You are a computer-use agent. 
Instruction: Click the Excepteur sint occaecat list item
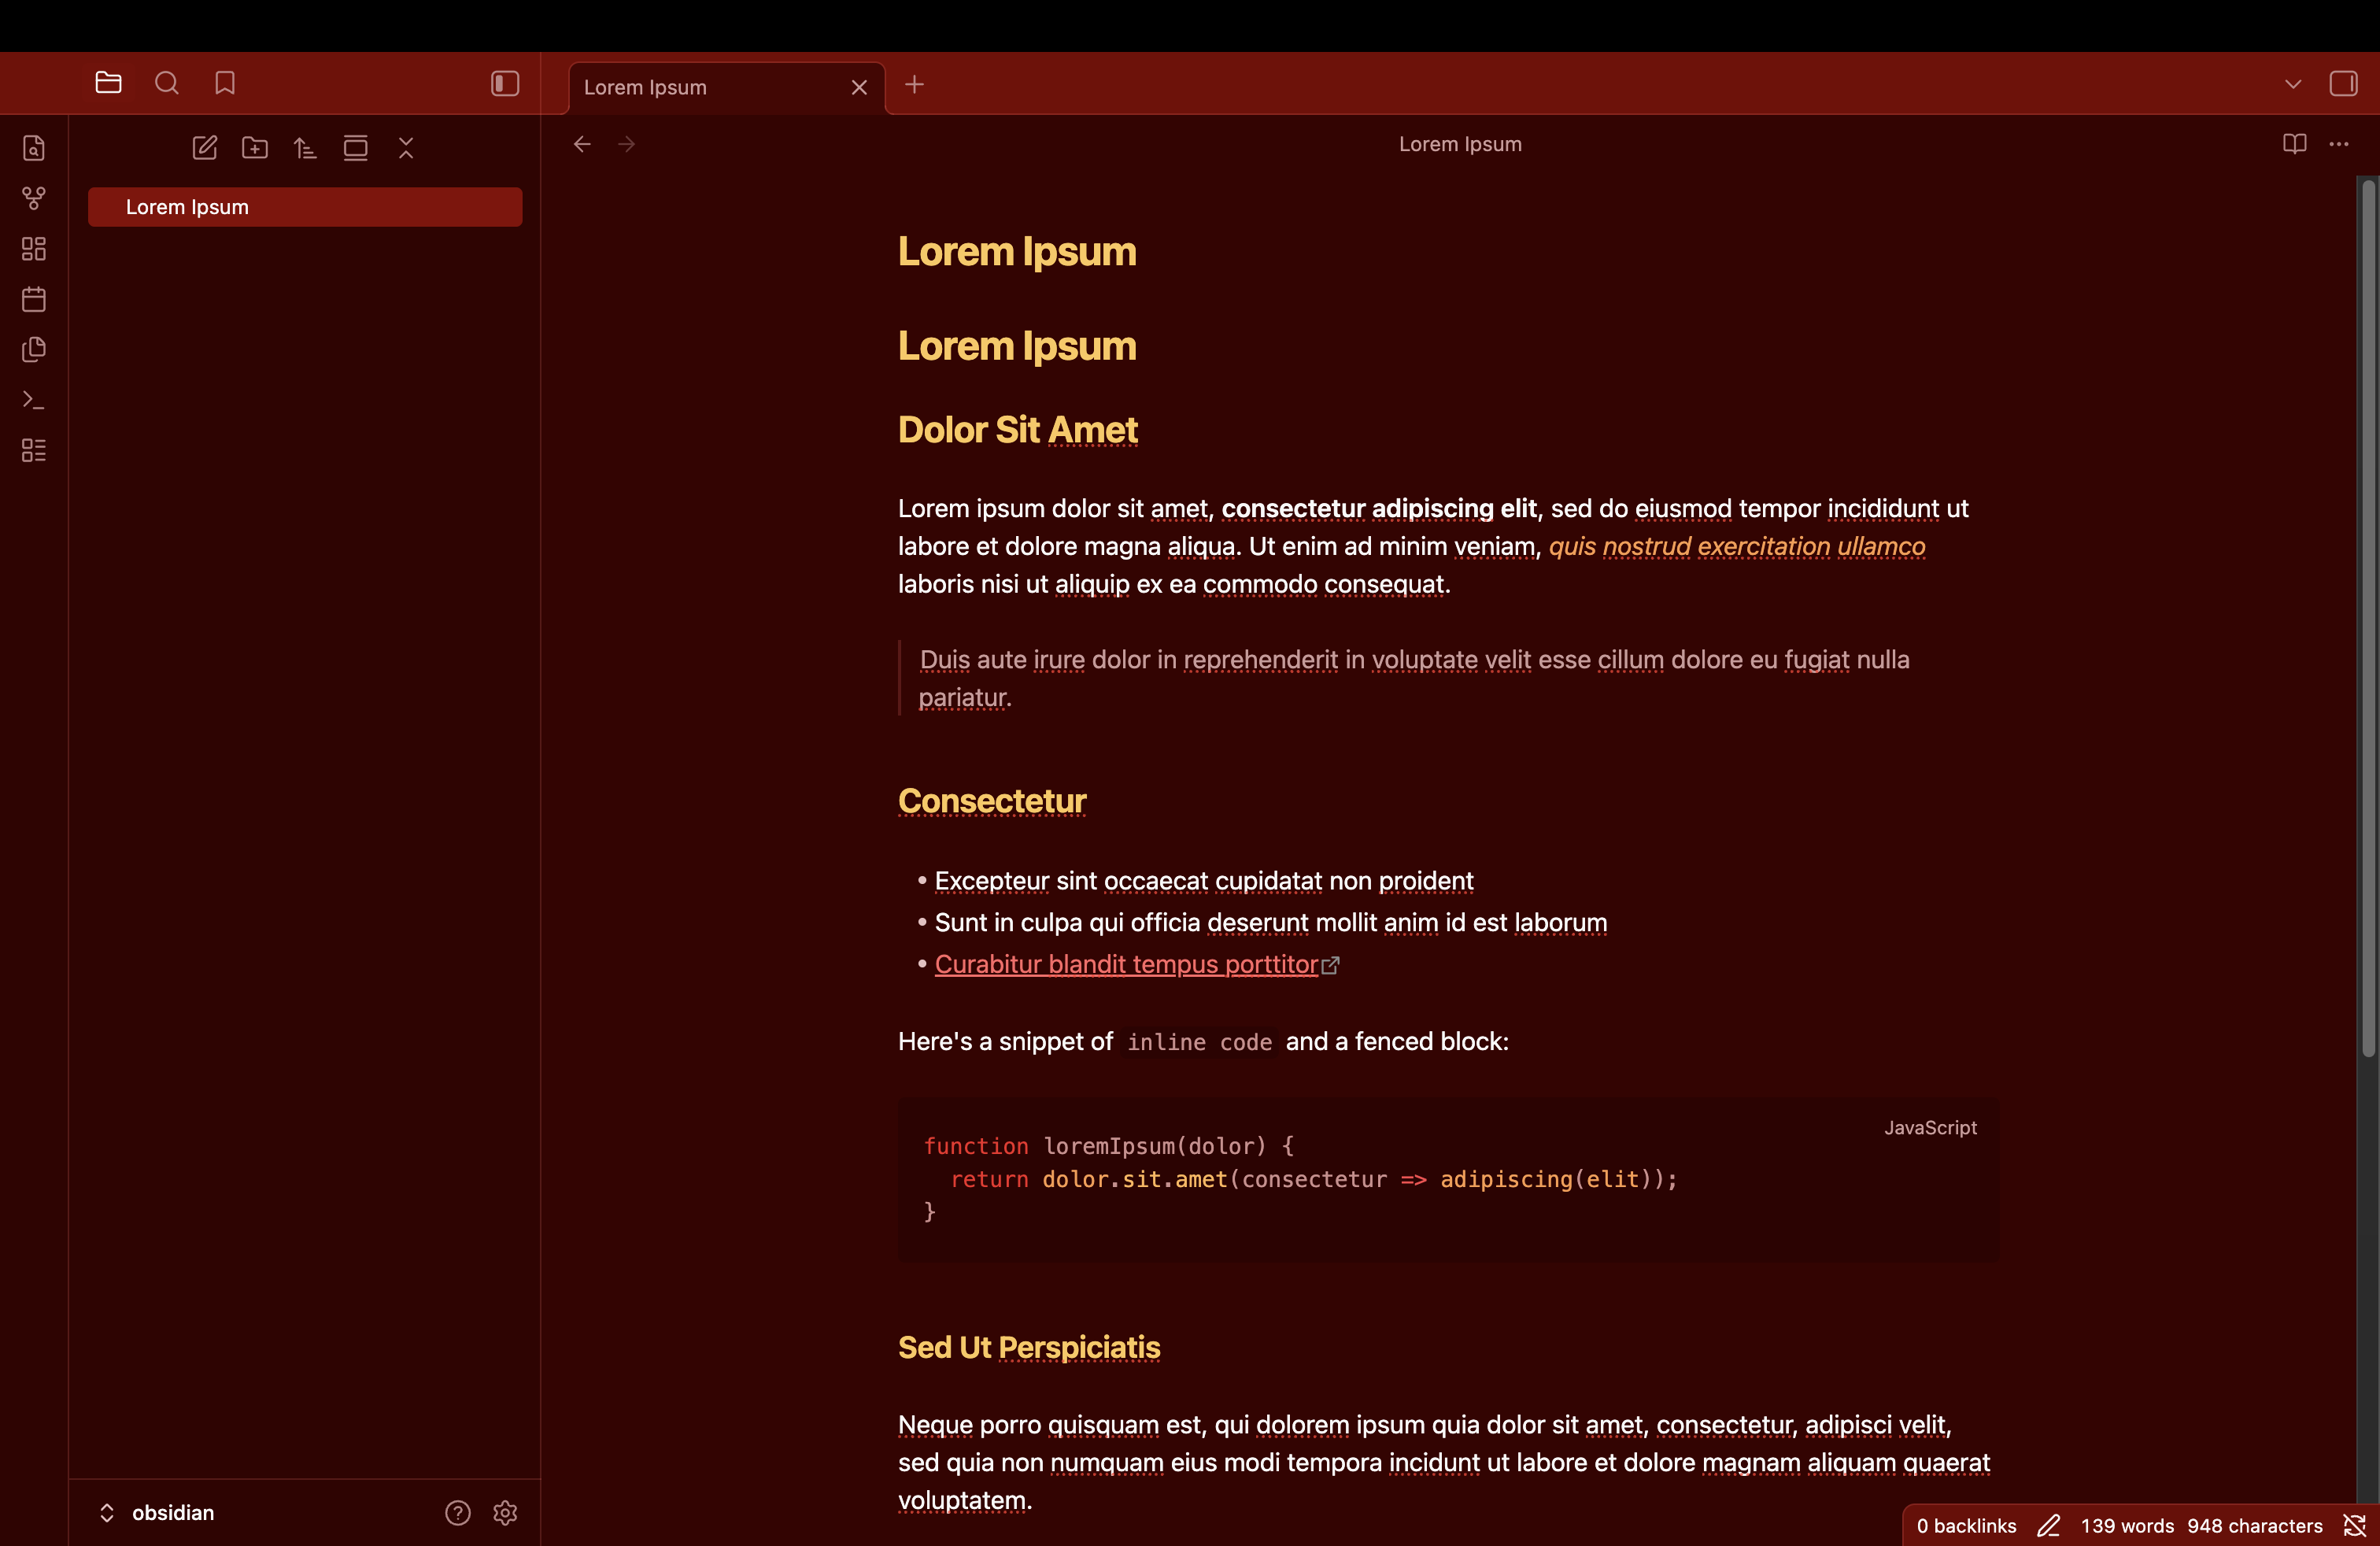point(1204,881)
